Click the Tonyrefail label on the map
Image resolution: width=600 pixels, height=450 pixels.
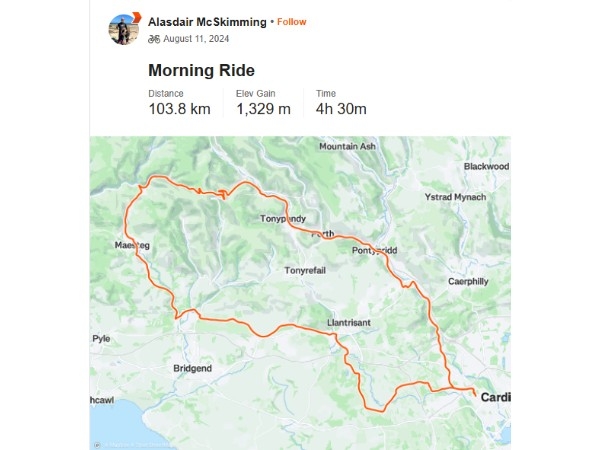coord(305,271)
